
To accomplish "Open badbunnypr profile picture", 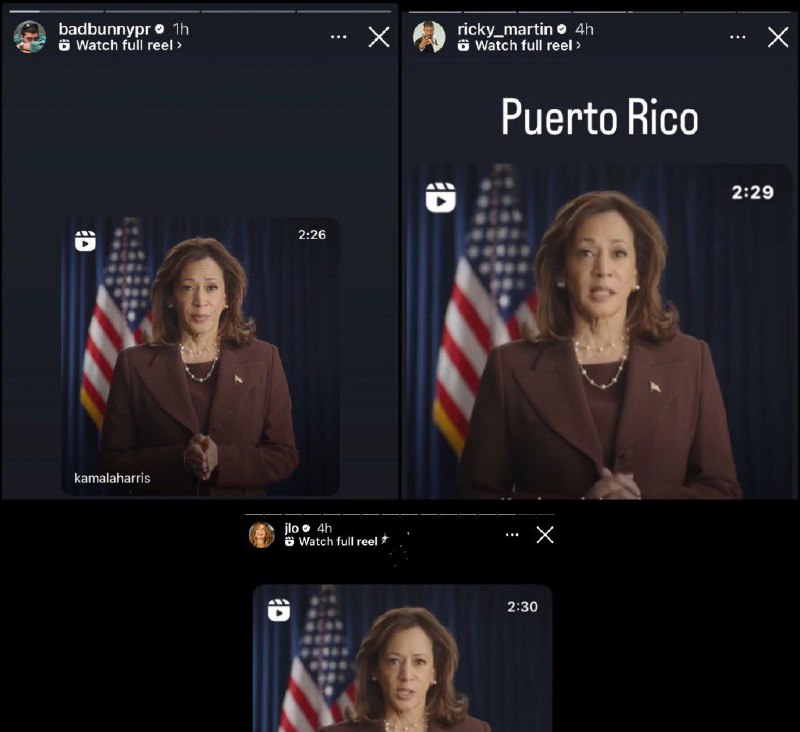I will [x=30, y=37].
